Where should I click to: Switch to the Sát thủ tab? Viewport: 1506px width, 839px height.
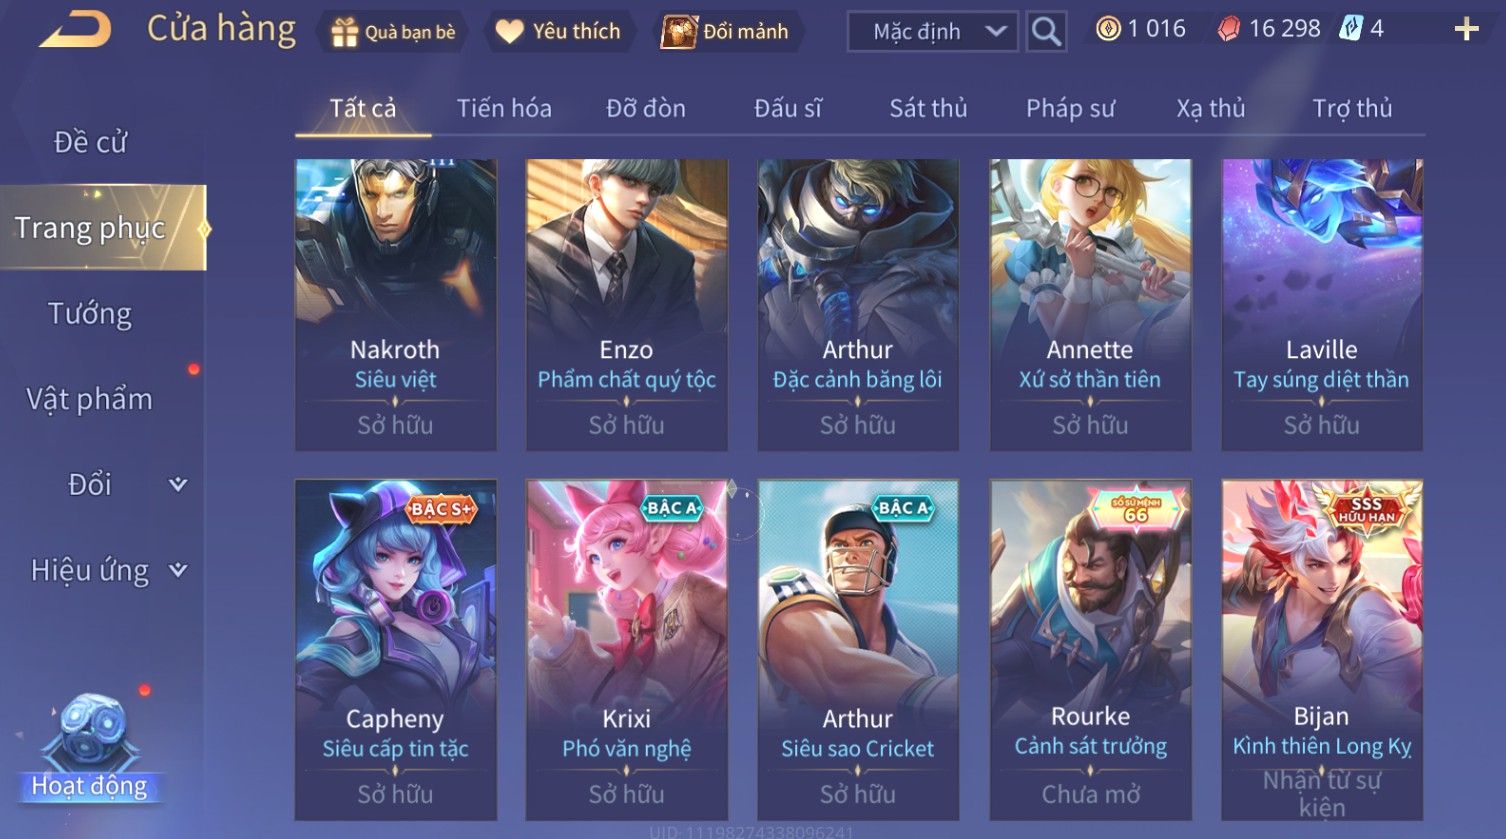point(928,108)
